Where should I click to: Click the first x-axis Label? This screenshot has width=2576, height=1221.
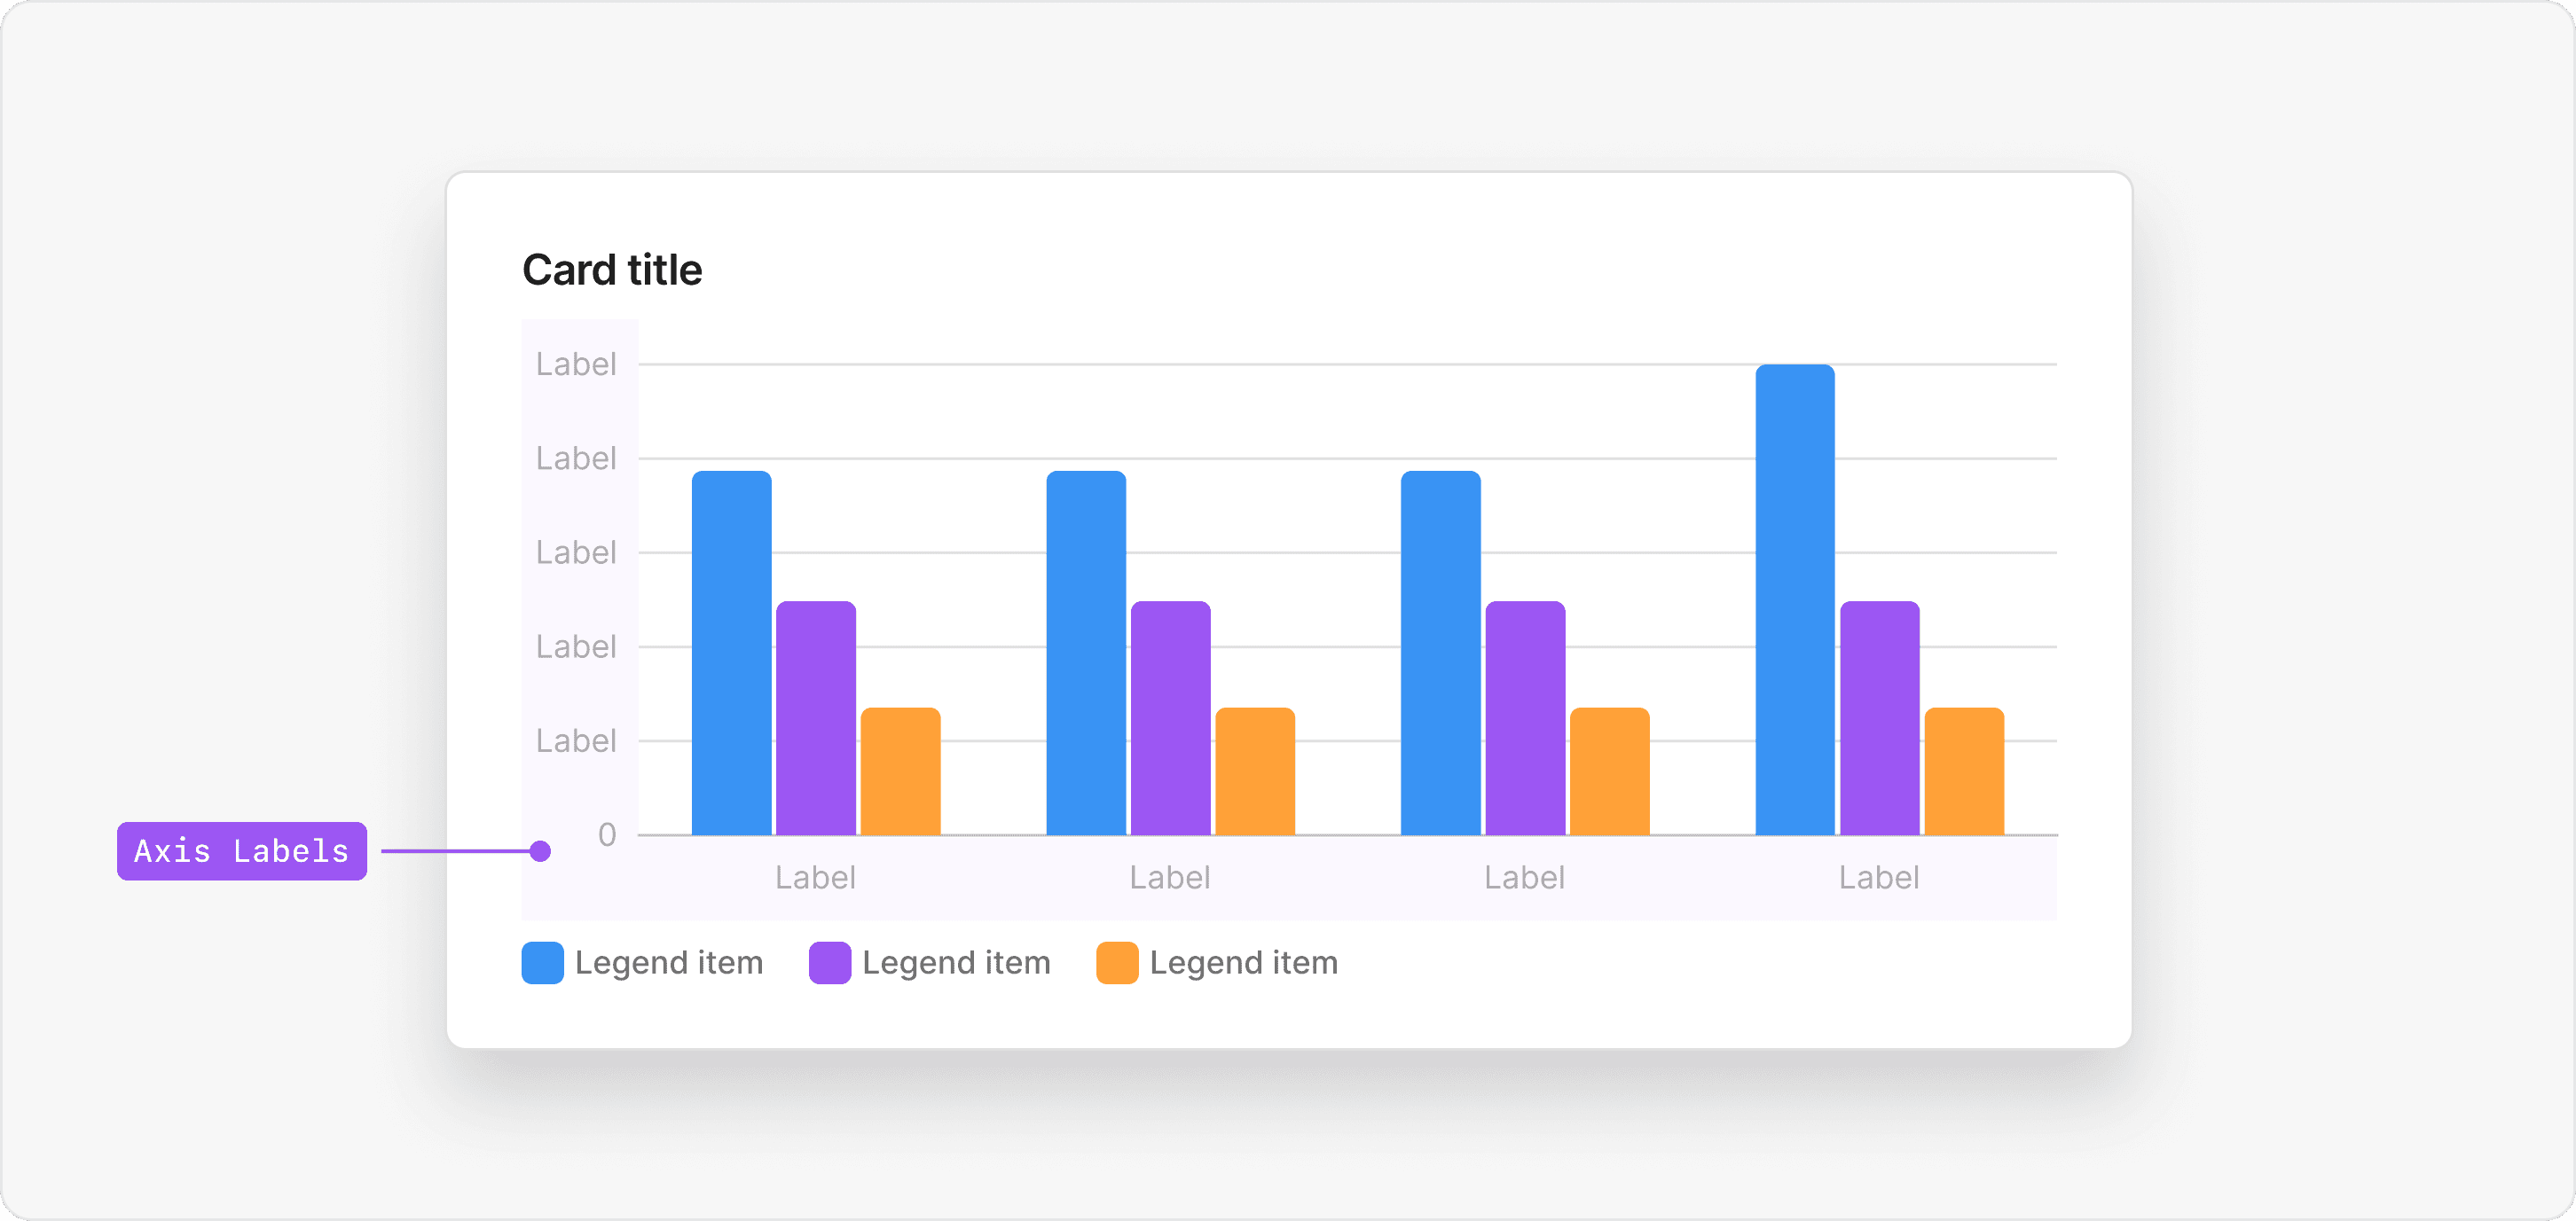(814, 877)
